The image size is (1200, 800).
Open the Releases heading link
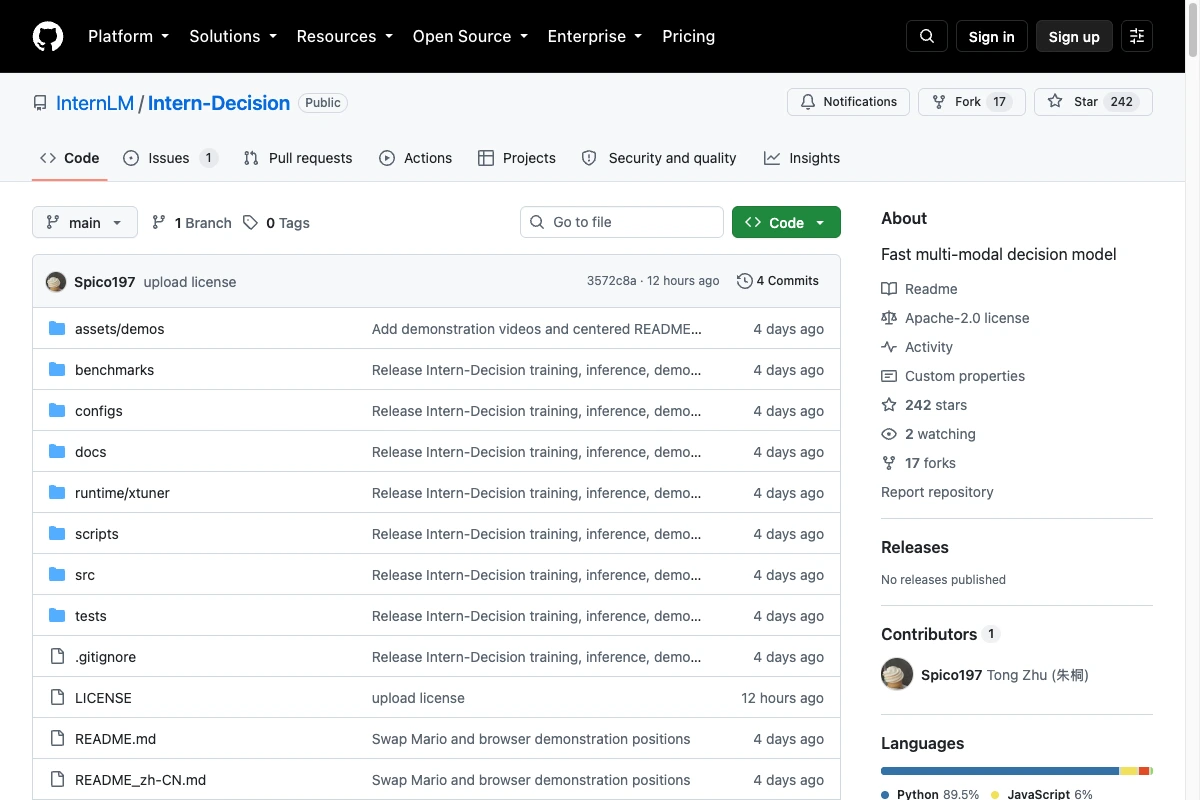point(915,547)
